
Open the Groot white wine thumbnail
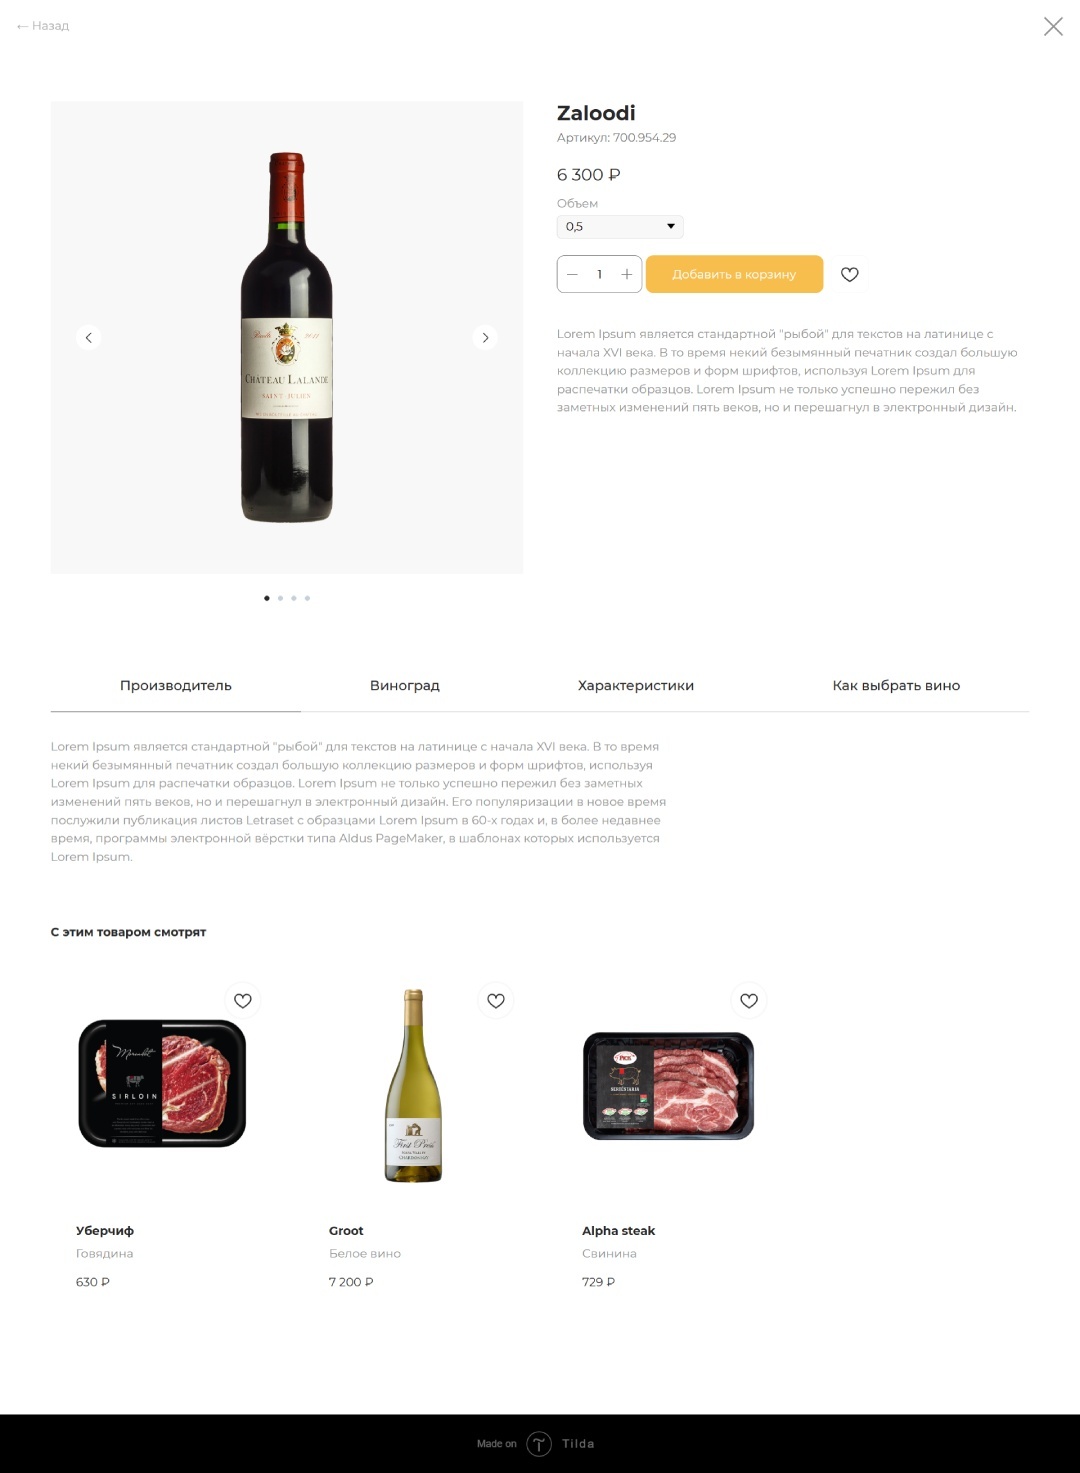click(x=414, y=1086)
